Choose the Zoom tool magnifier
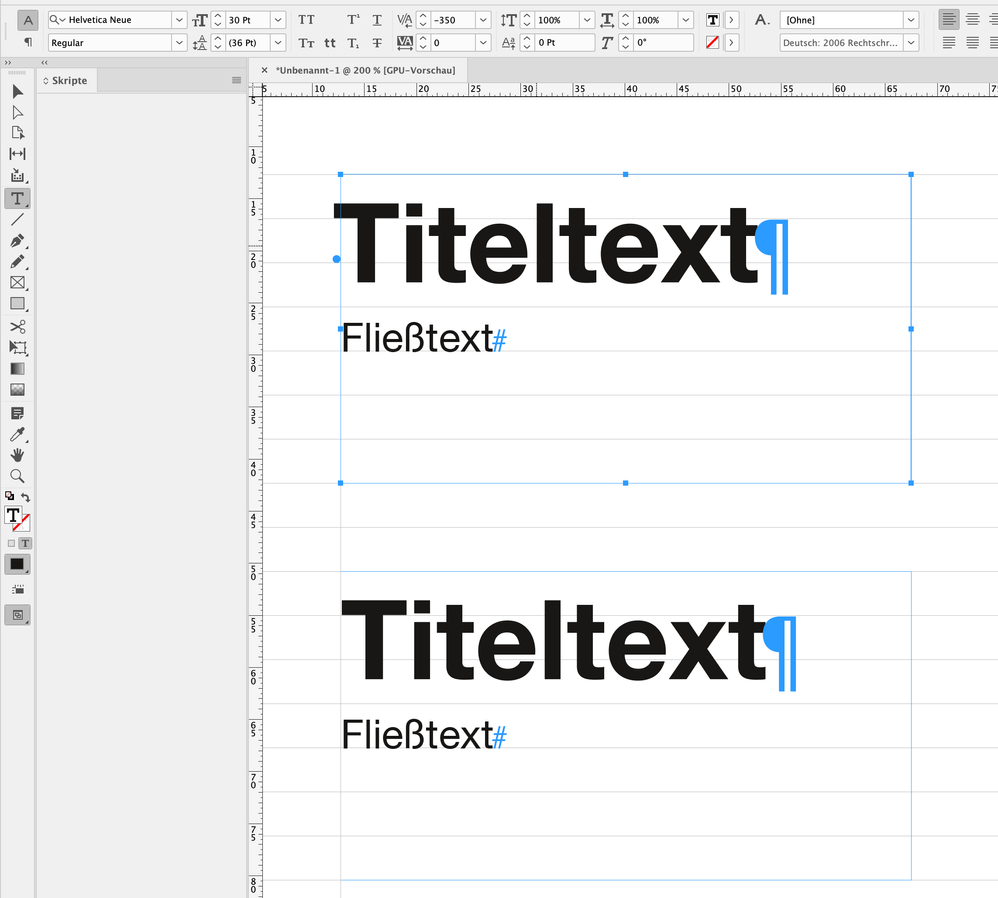998x898 pixels. 17,476
